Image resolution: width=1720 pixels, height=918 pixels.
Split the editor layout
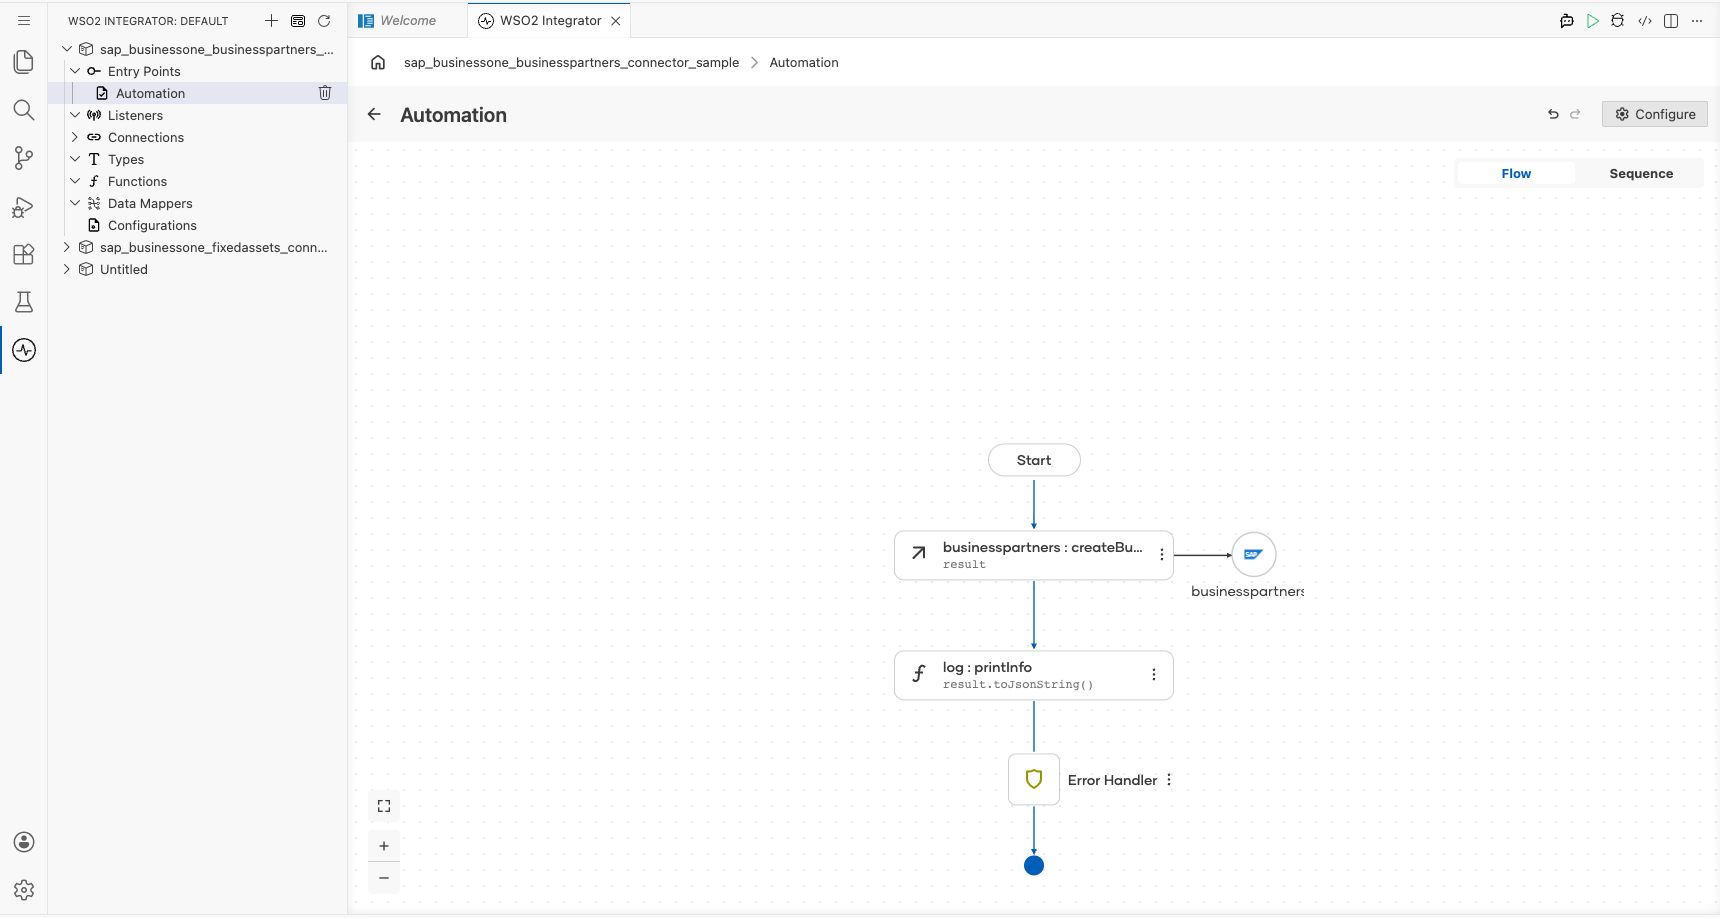point(1671,20)
